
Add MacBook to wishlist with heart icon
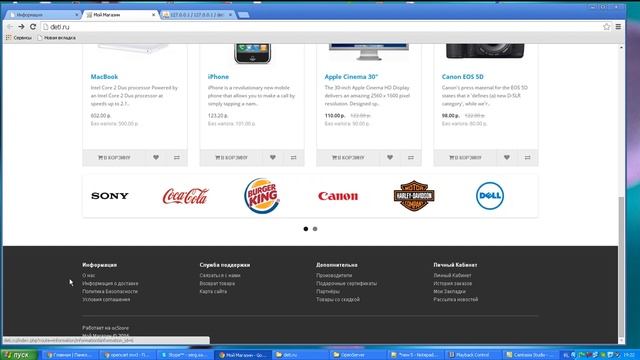click(x=156, y=158)
